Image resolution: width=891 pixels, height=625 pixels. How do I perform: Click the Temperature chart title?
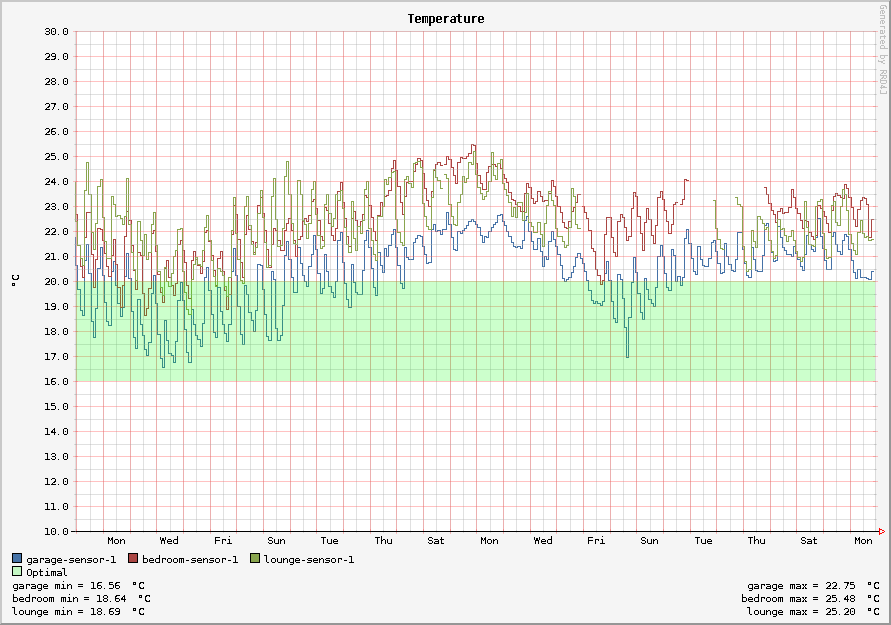pyautogui.click(x=446, y=19)
